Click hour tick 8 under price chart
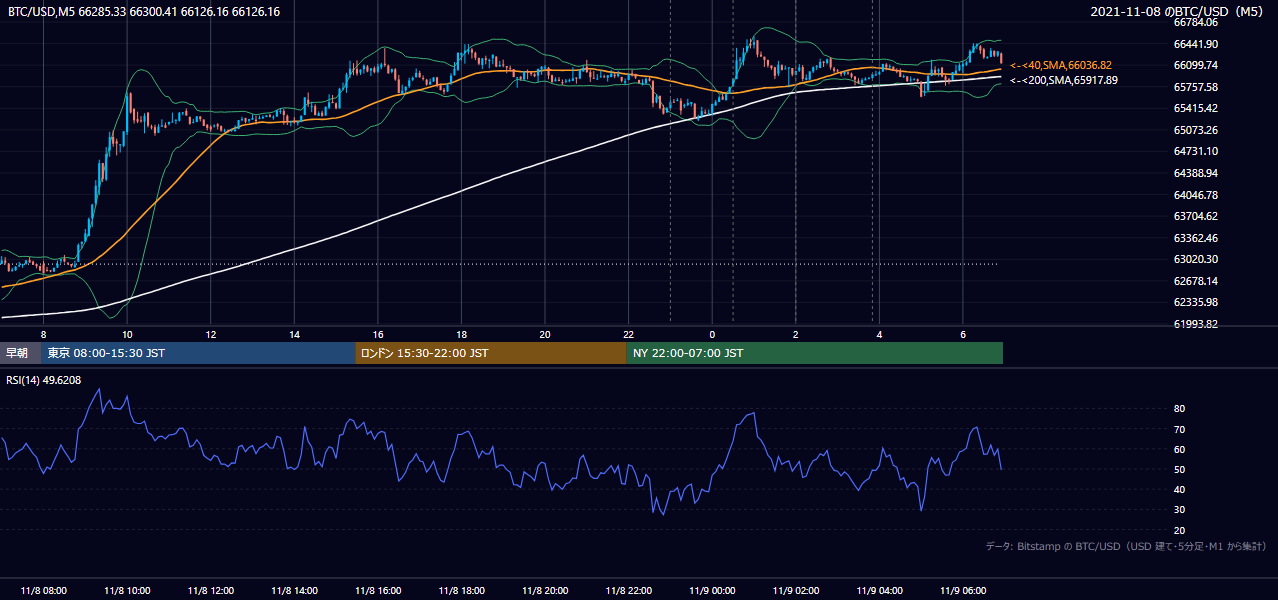 [x=43, y=334]
